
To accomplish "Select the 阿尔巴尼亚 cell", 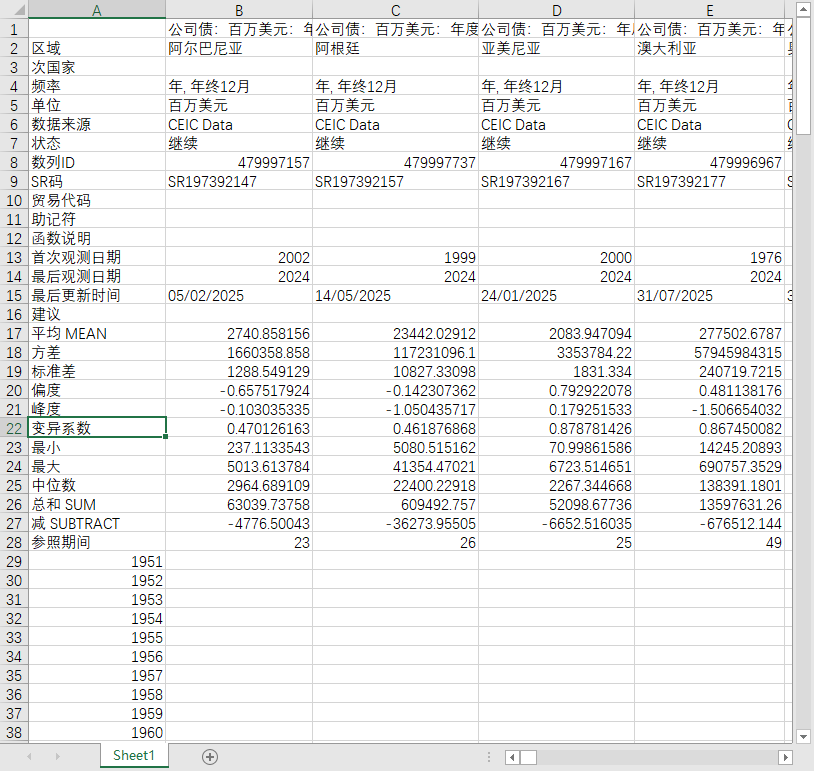I will [239, 48].
